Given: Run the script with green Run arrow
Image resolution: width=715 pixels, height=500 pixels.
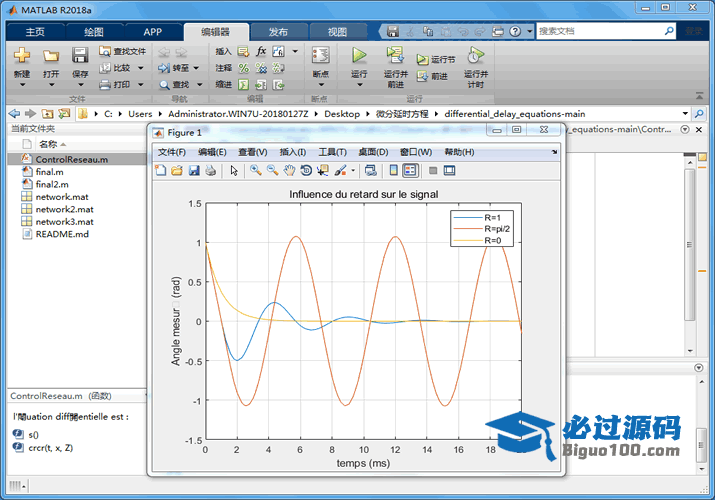Looking at the screenshot, I should click(x=359, y=56).
